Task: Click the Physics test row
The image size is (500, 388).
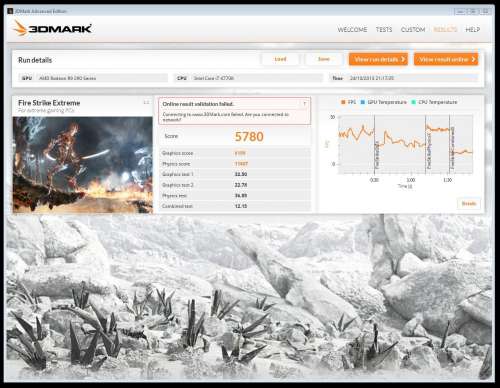Action: (x=235, y=196)
